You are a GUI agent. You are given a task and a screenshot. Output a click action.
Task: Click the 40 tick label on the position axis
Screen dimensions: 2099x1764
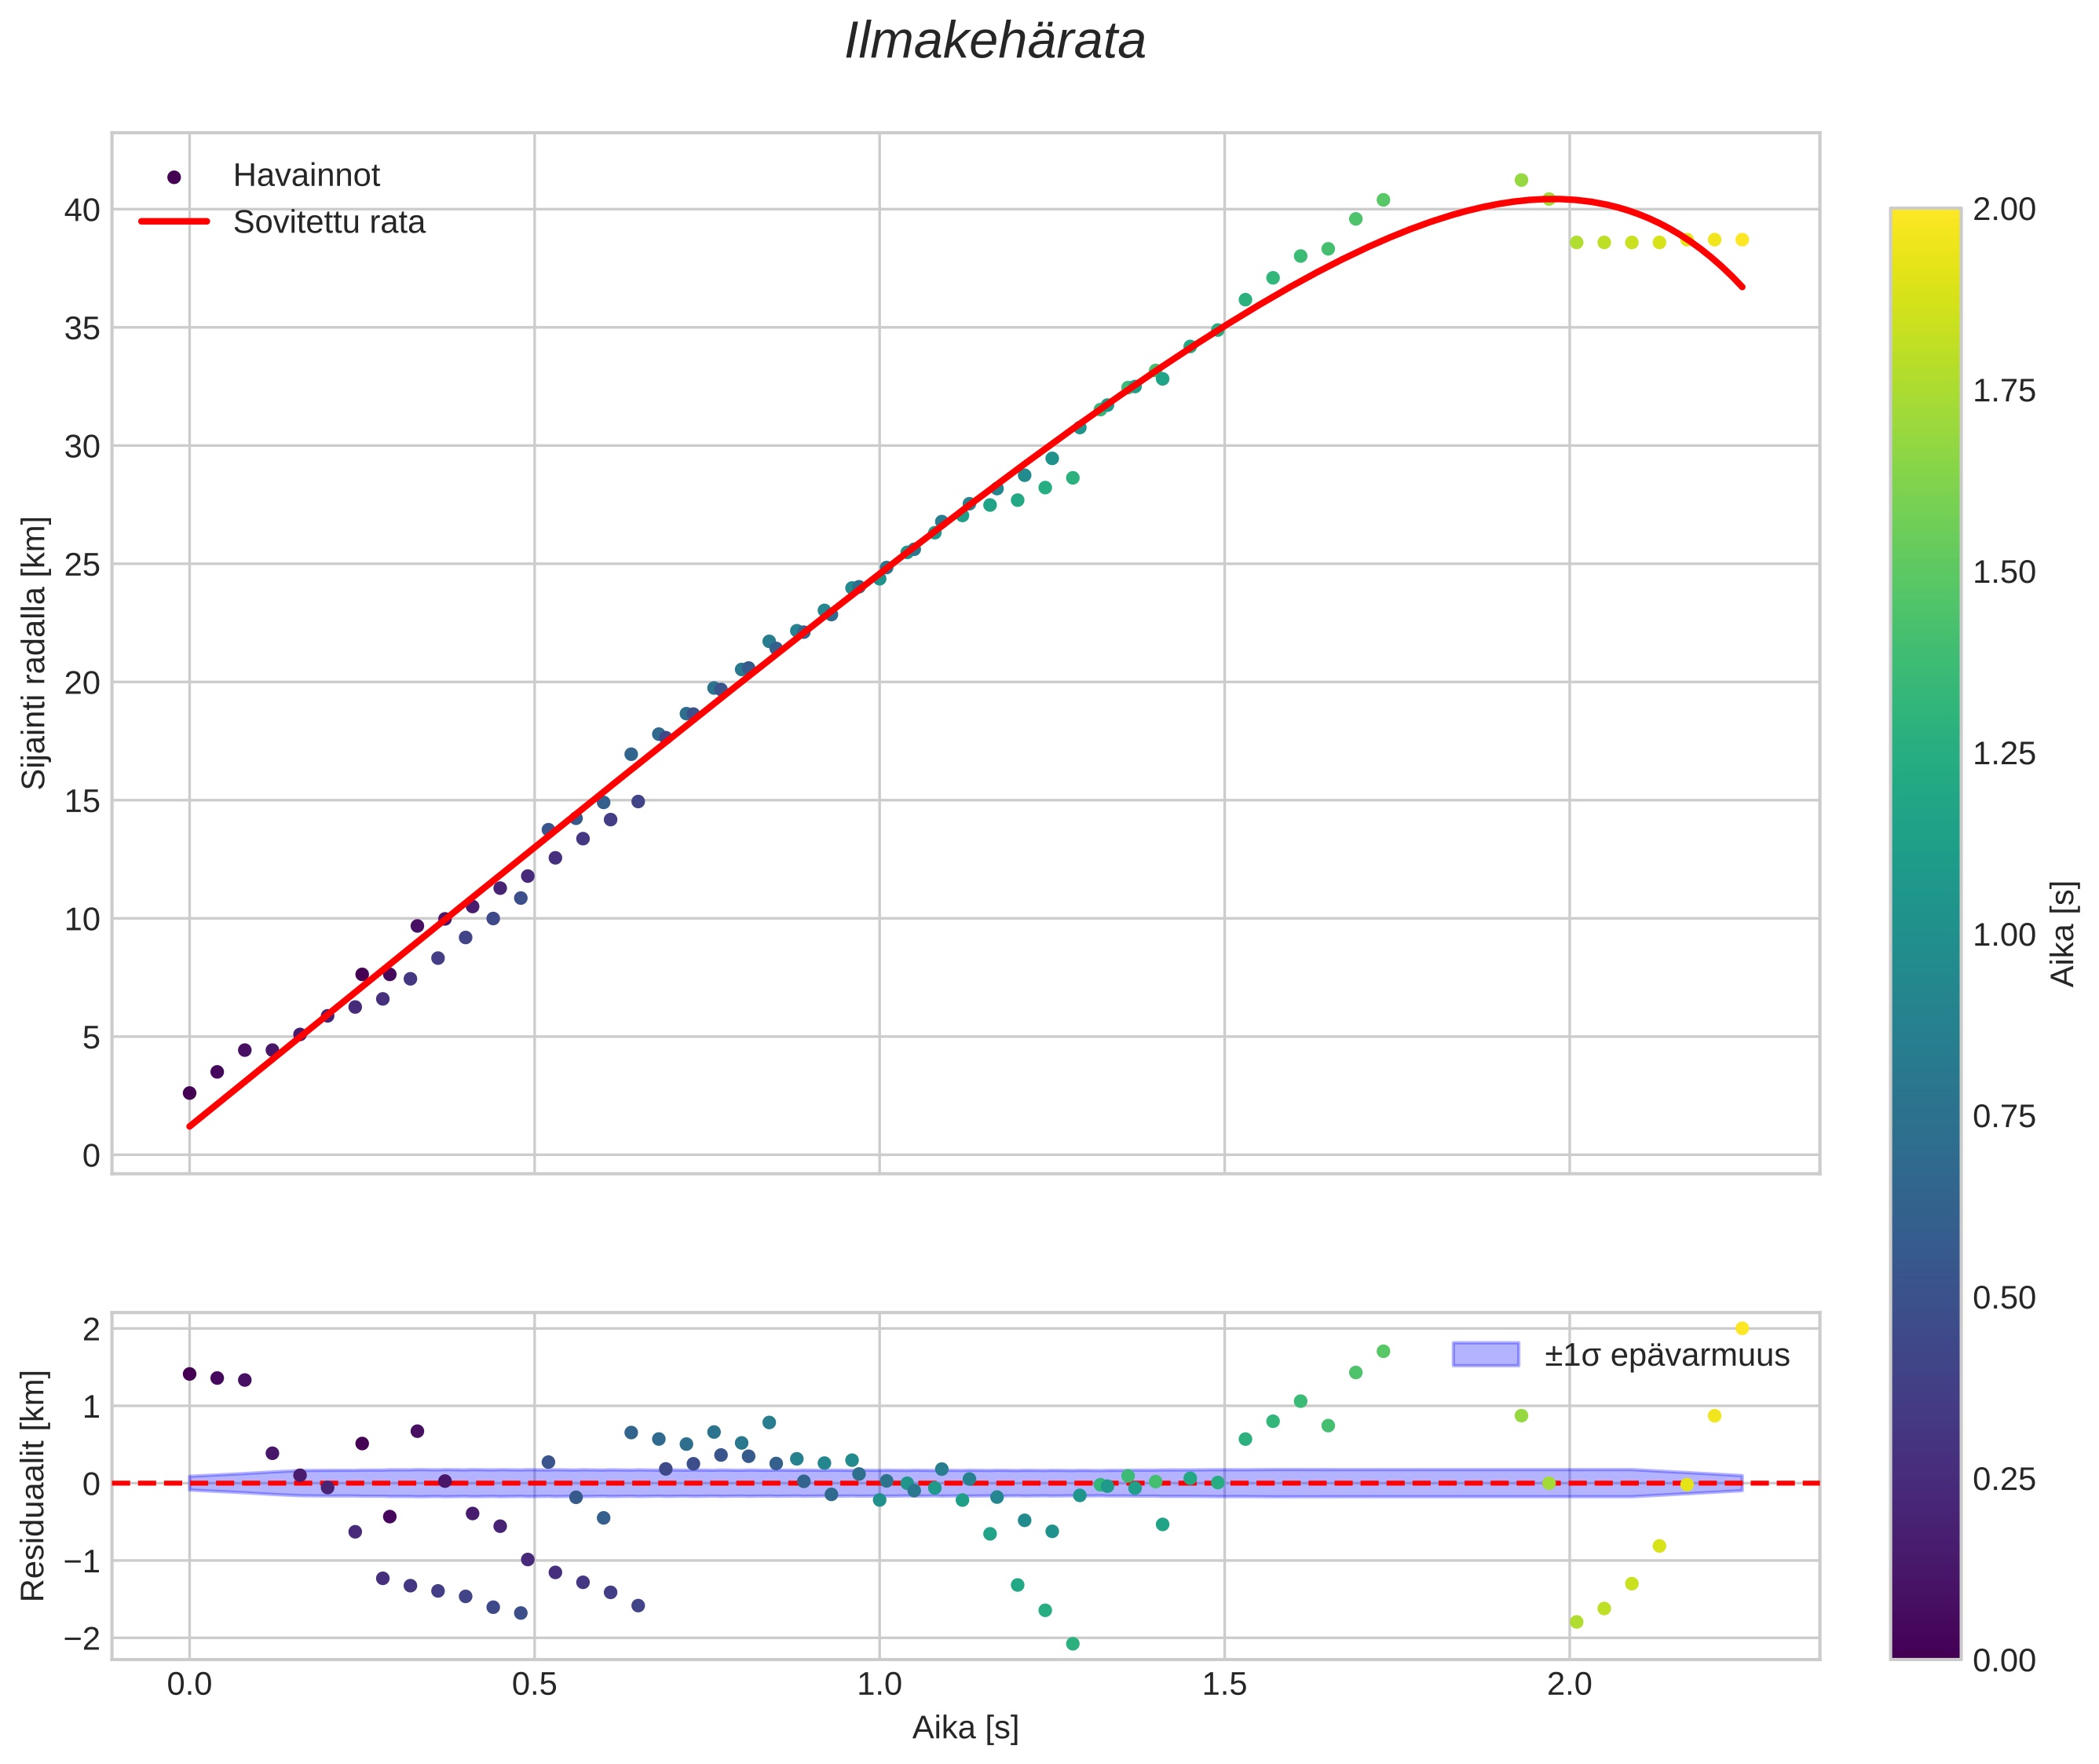point(83,210)
